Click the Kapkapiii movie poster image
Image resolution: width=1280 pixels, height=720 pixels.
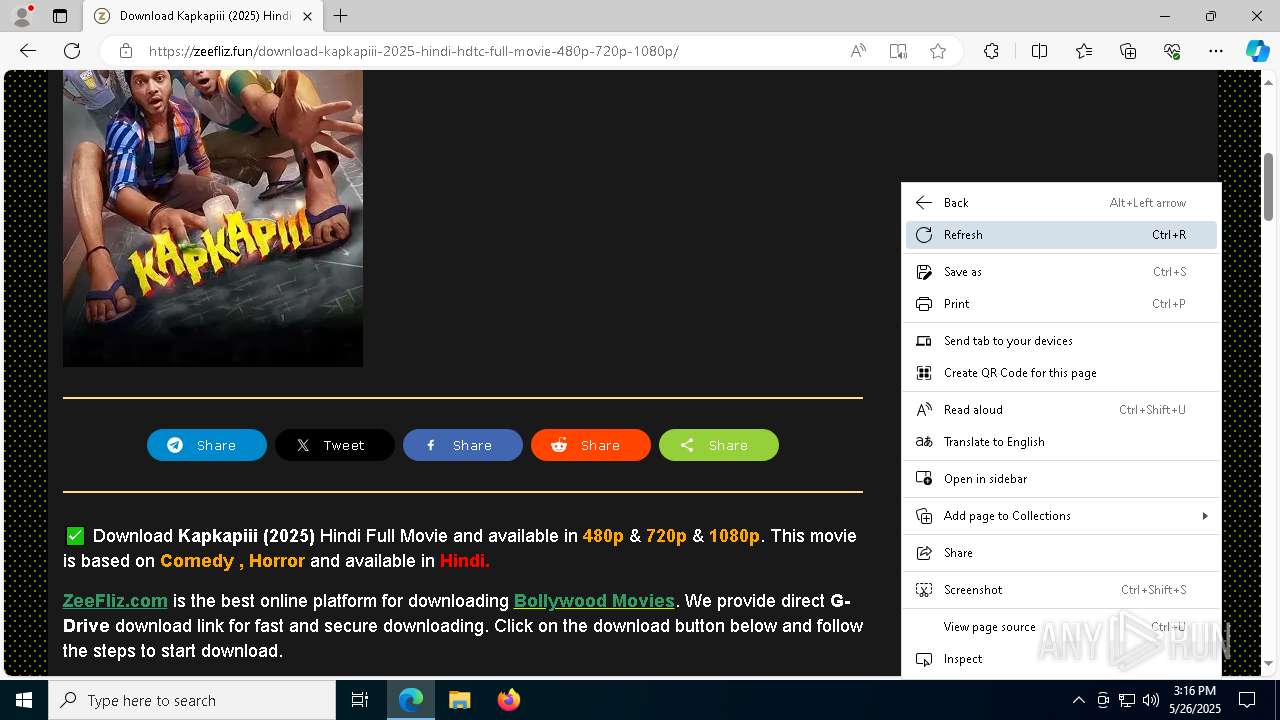click(x=213, y=218)
